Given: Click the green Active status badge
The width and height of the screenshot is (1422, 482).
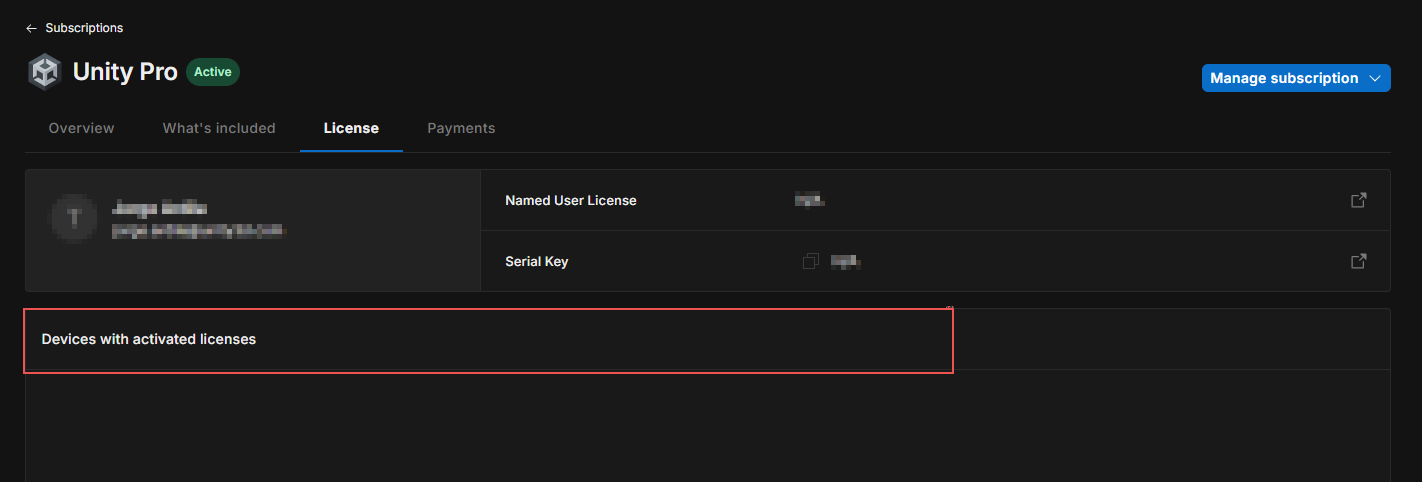Looking at the screenshot, I should [x=213, y=72].
